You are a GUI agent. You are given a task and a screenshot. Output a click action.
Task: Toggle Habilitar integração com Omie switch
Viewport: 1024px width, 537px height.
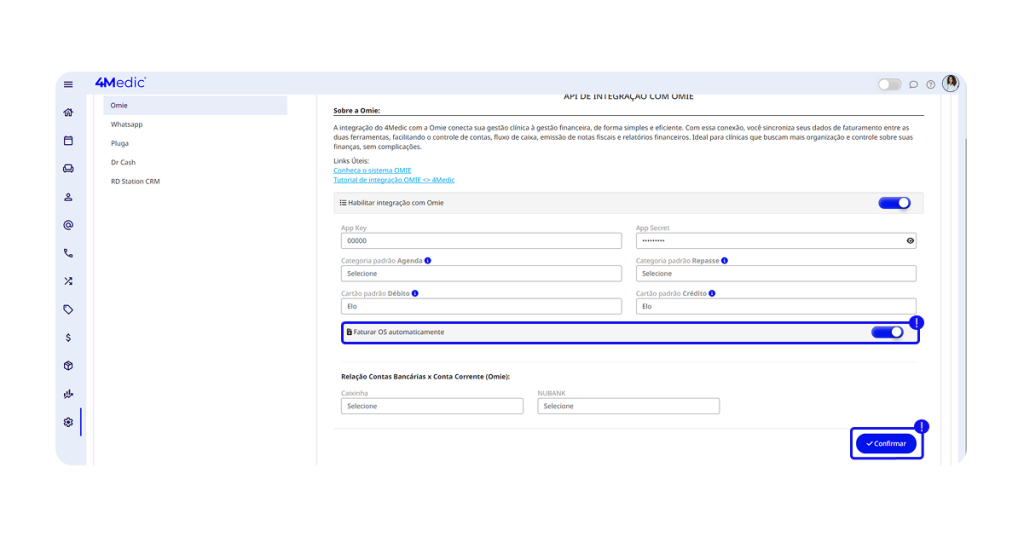point(894,203)
